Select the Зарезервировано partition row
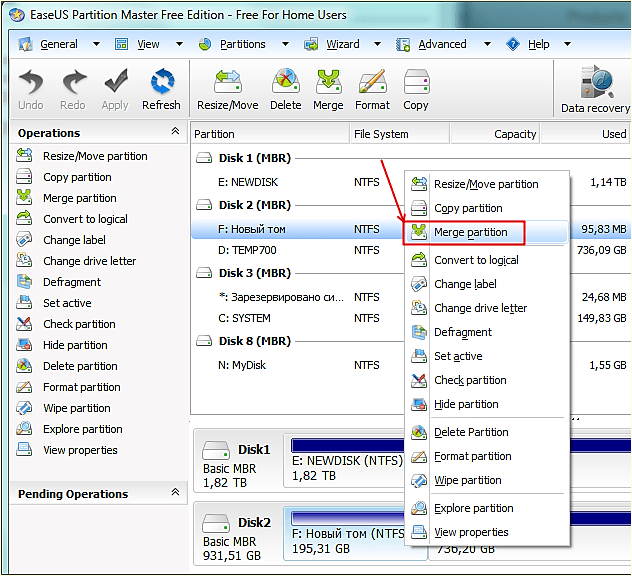 pos(298,297)
